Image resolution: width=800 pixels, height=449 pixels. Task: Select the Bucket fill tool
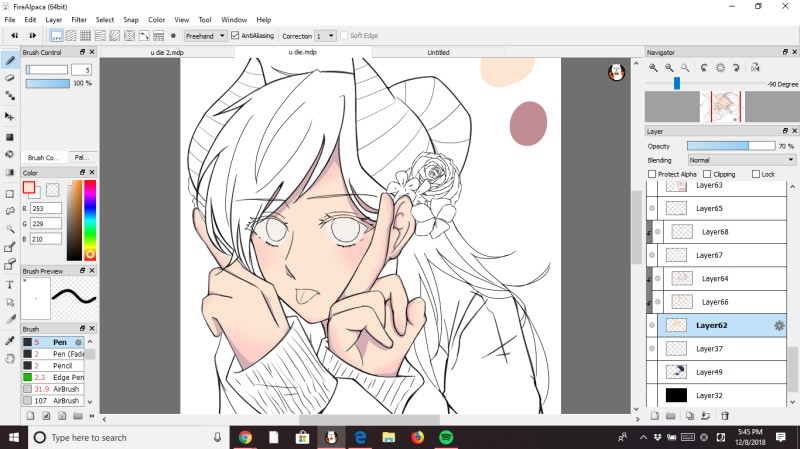coord(10,154)
